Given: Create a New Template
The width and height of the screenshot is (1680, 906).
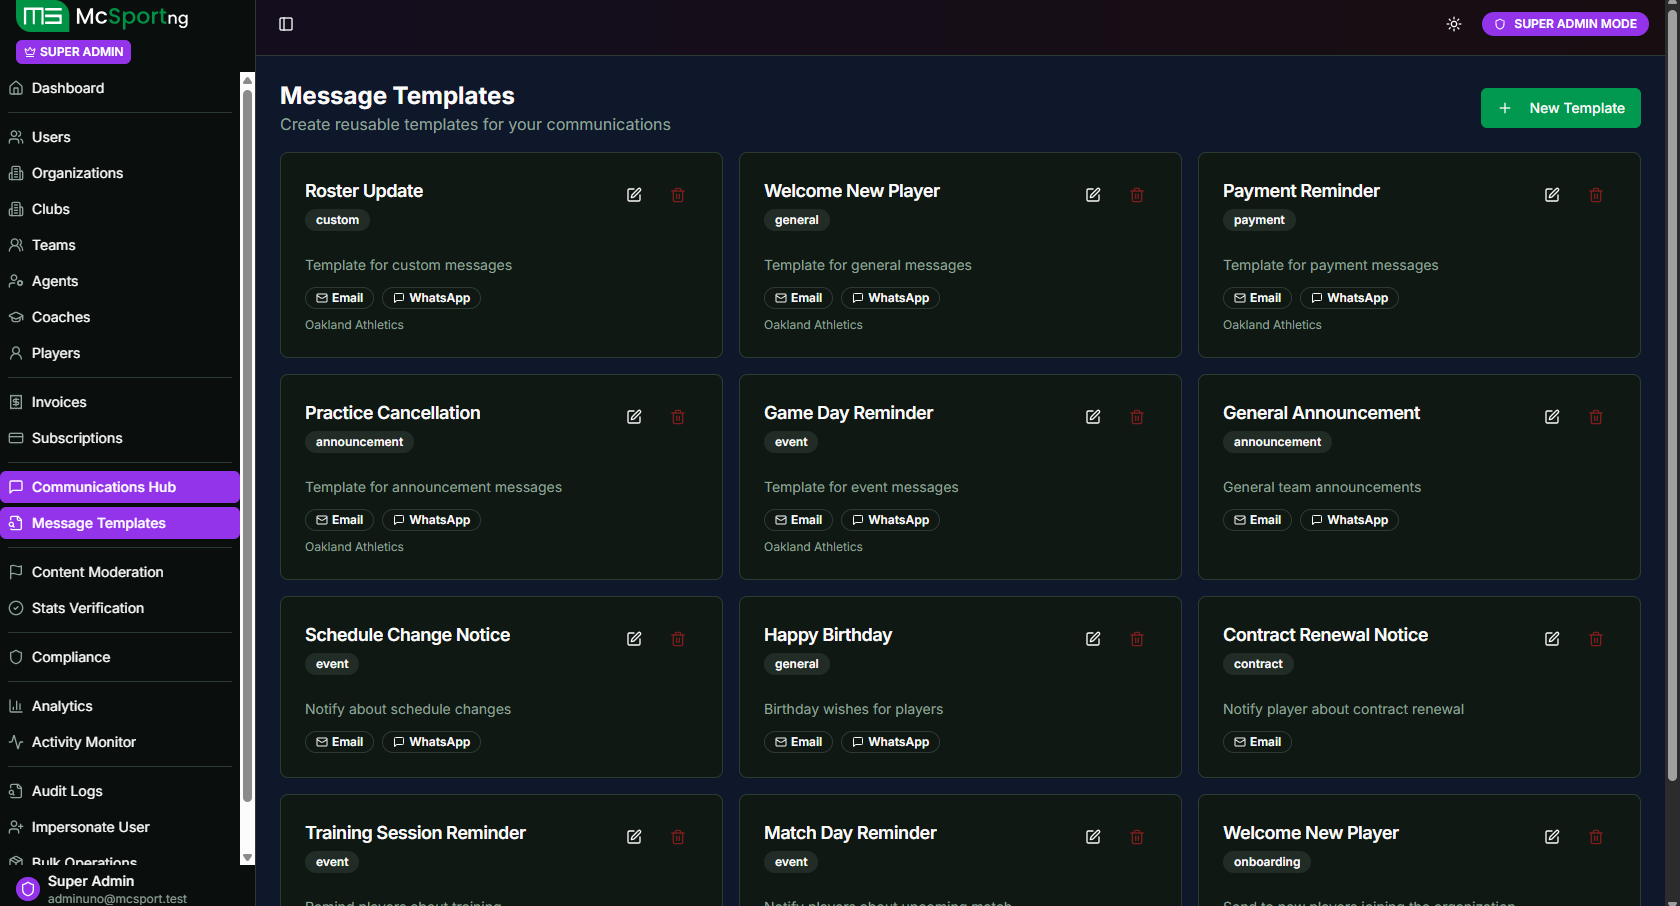Looking at the screenshot, I should pos(1560,107).
